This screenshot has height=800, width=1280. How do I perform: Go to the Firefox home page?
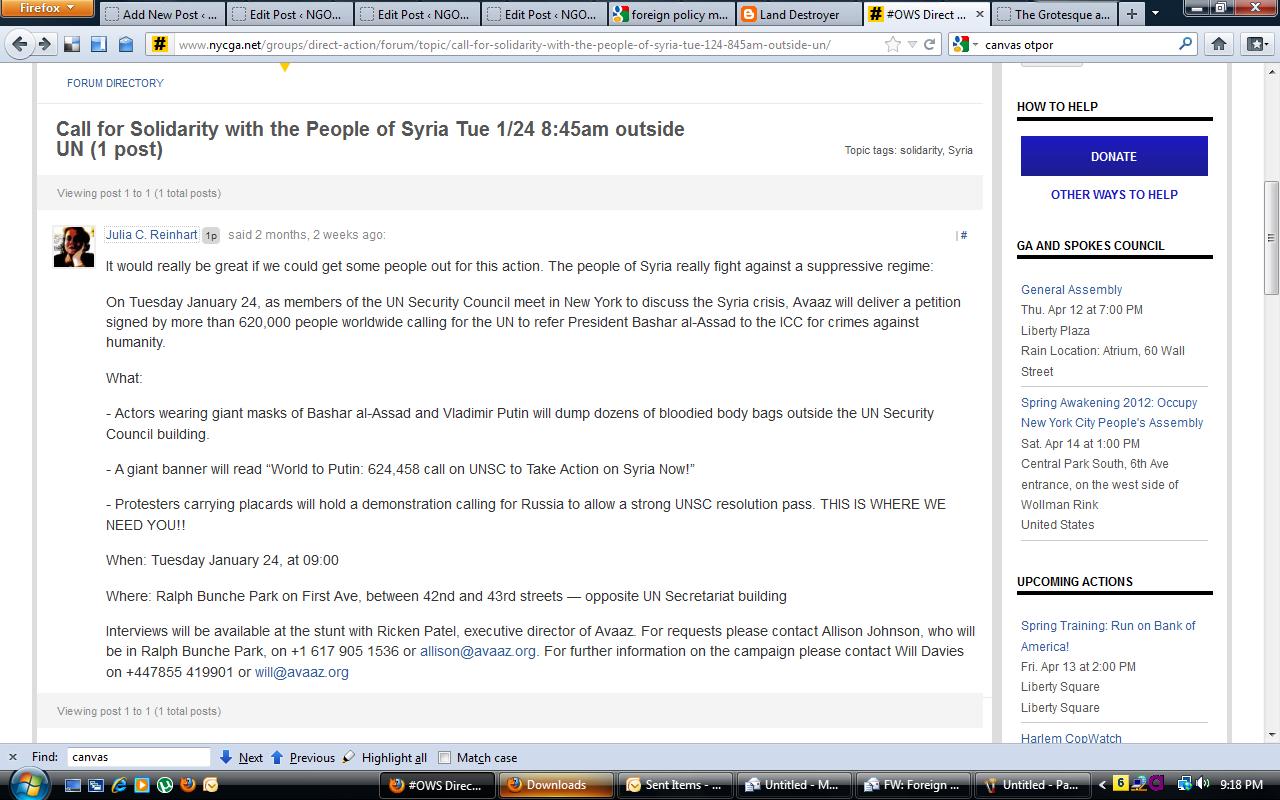click(1218, 44)
